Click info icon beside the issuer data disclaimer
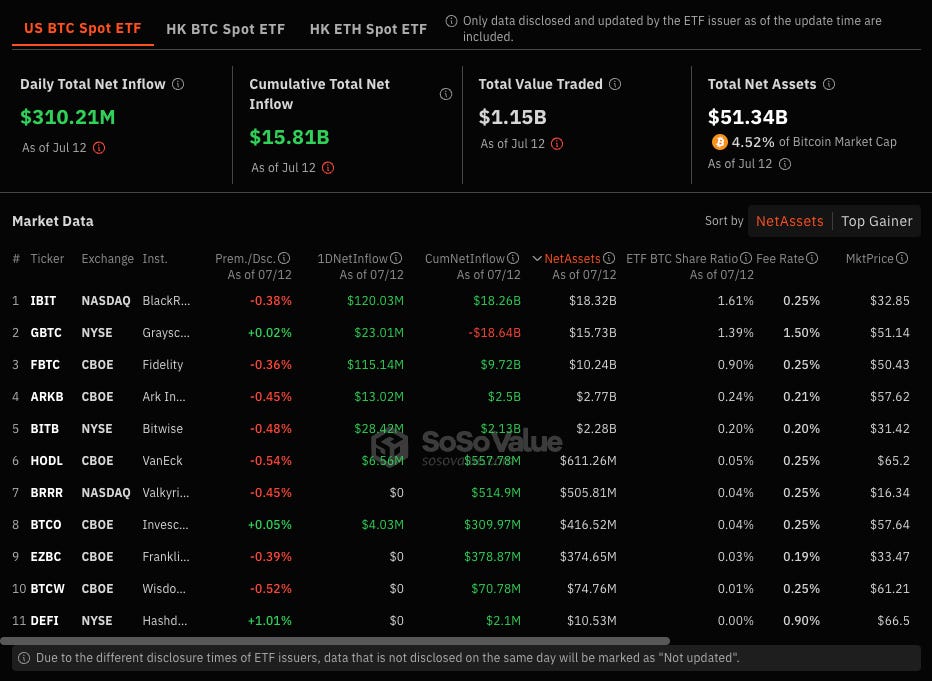The width and height of the screenshot is (932, 681). pyautogui.click(x=452, y=21)
